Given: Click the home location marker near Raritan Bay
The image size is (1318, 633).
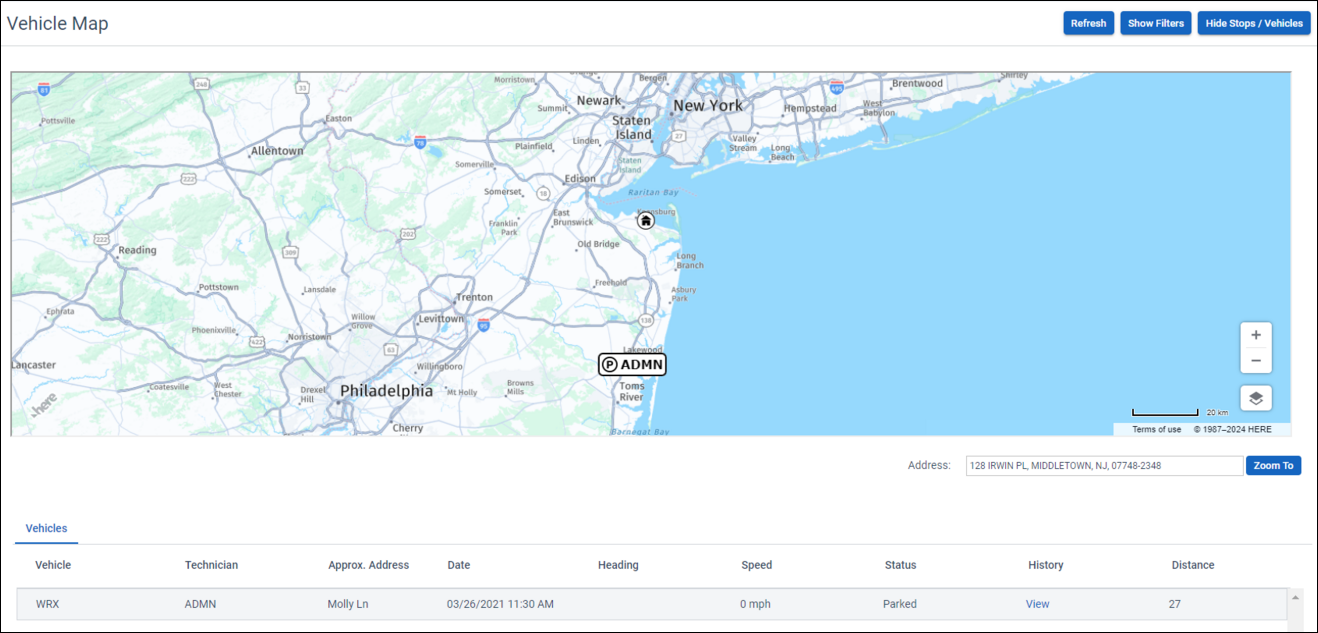Looking at the screenshot, I should pos(645,219).
